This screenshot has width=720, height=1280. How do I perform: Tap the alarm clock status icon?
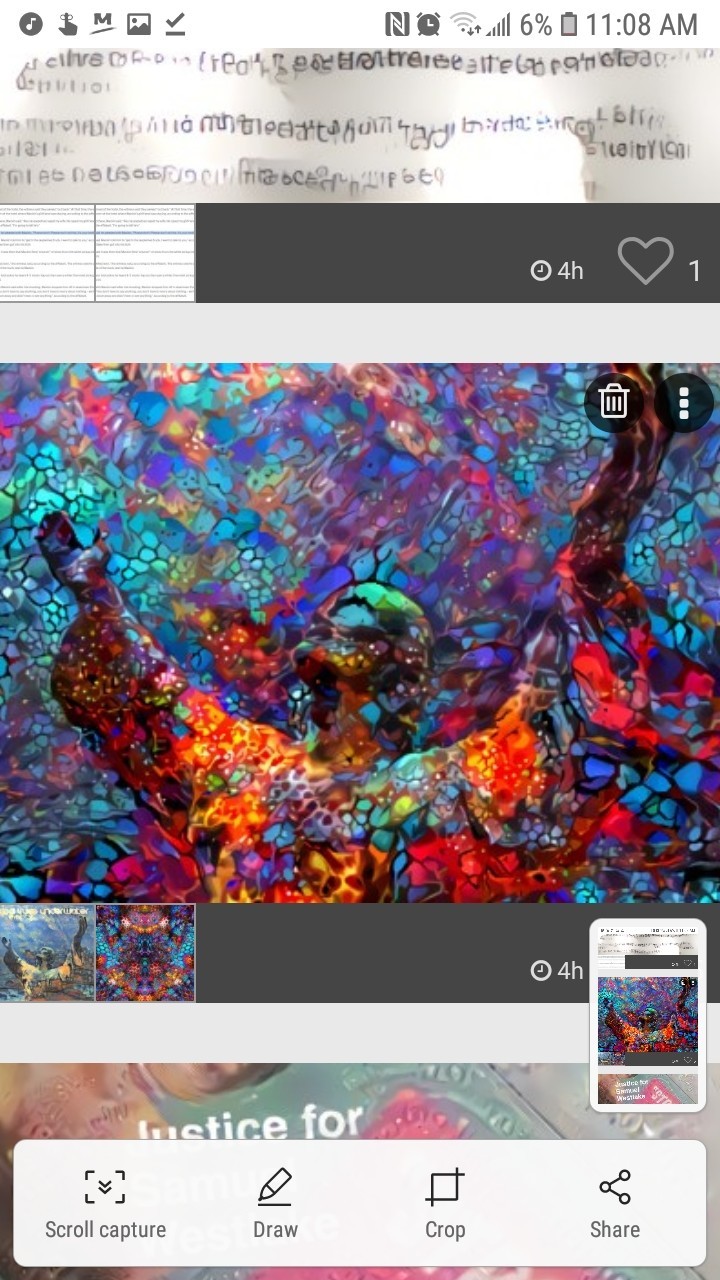(428, 24)
